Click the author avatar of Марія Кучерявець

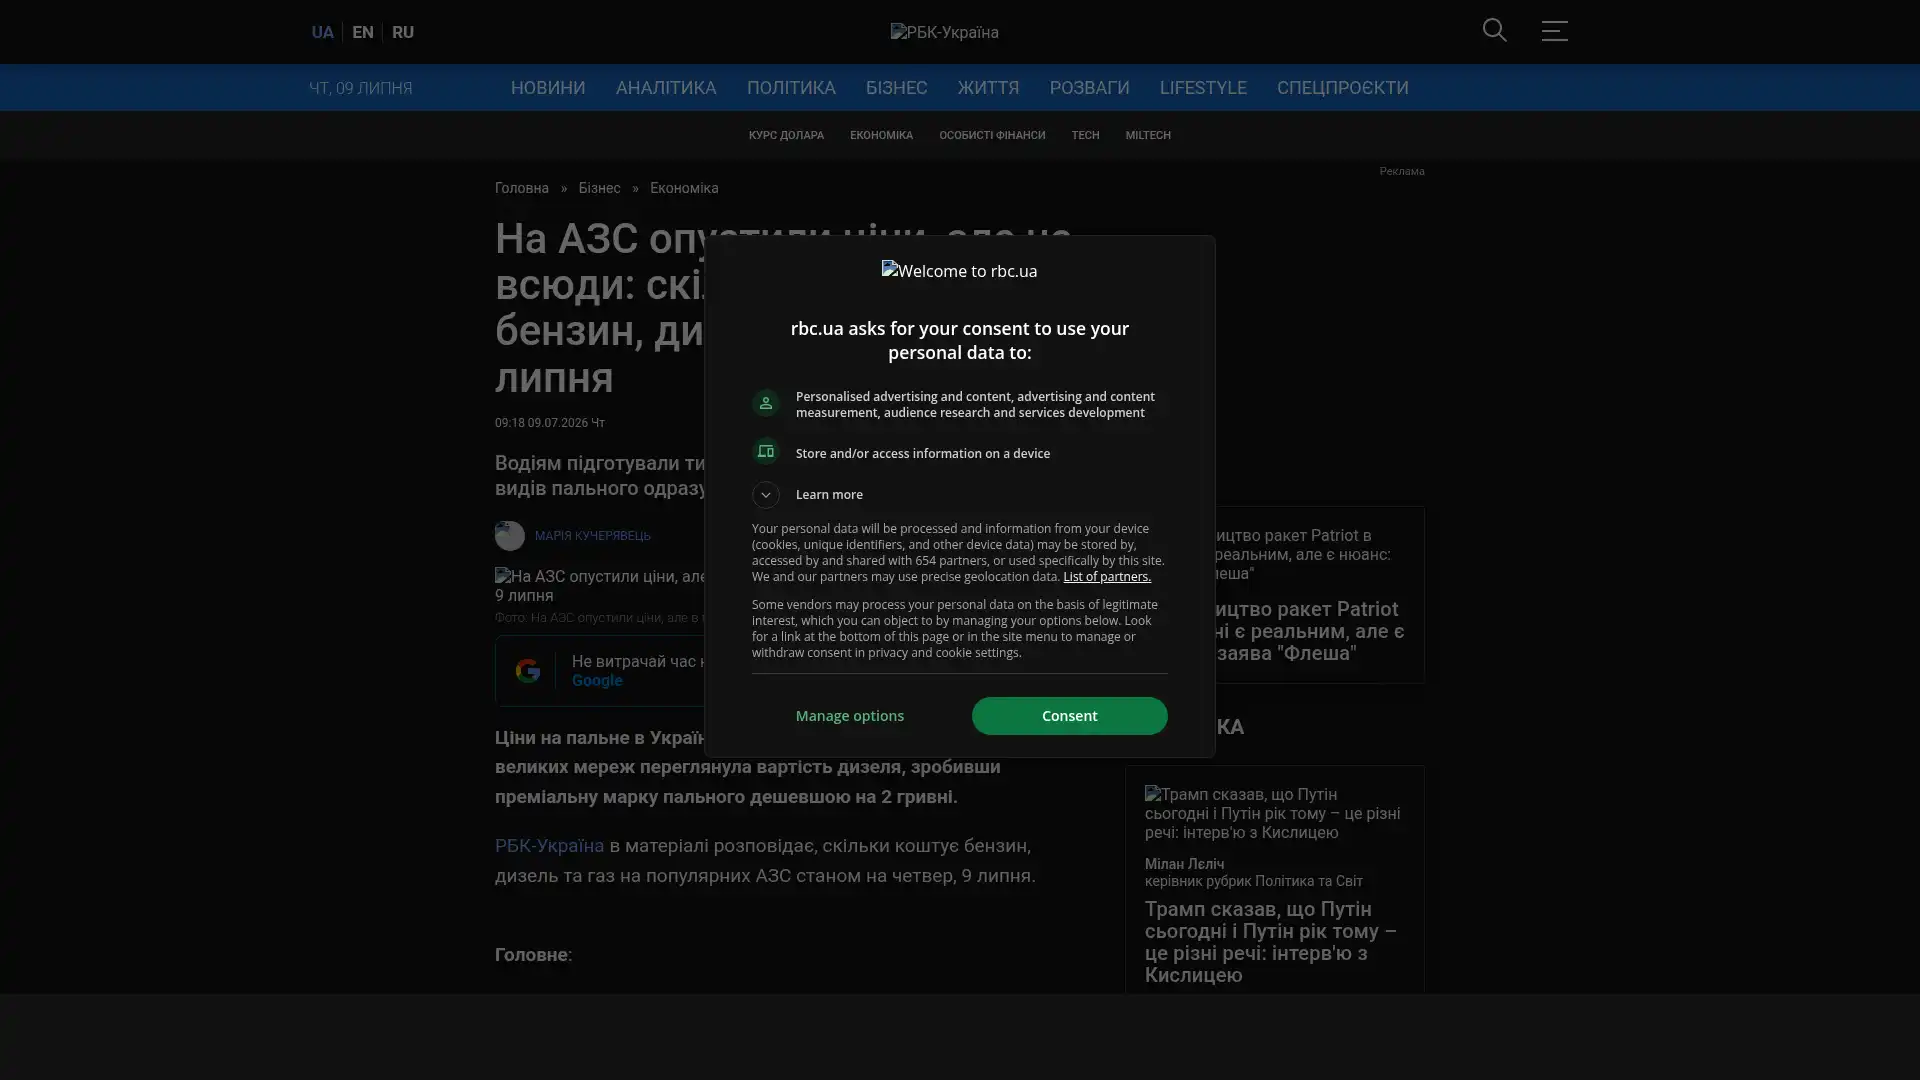[509, 536]
